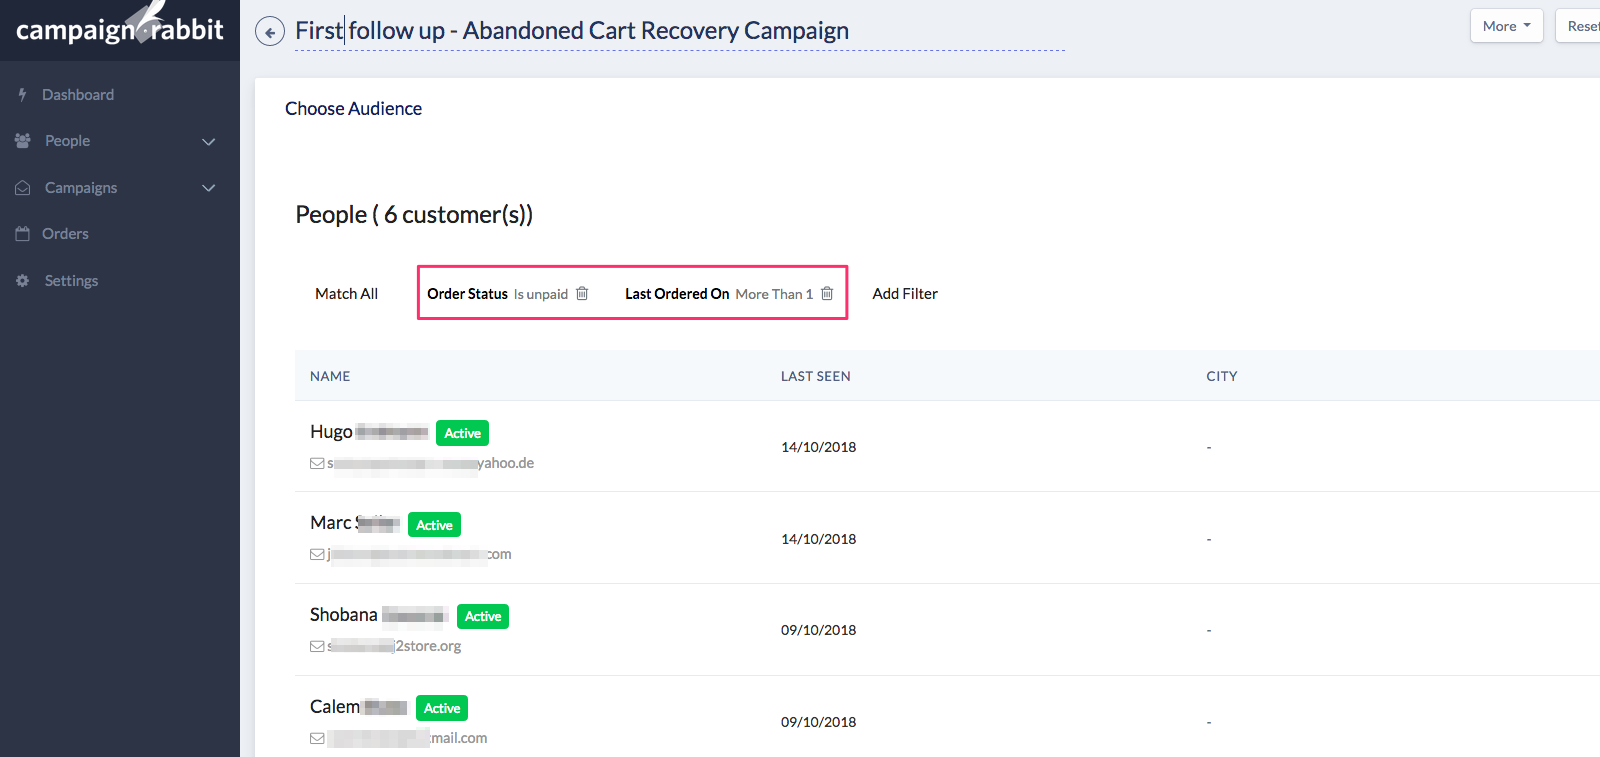Click the envelope icon under Hugo
Image resolution: width=1600 pixels, height=757 pixels.
317,463
